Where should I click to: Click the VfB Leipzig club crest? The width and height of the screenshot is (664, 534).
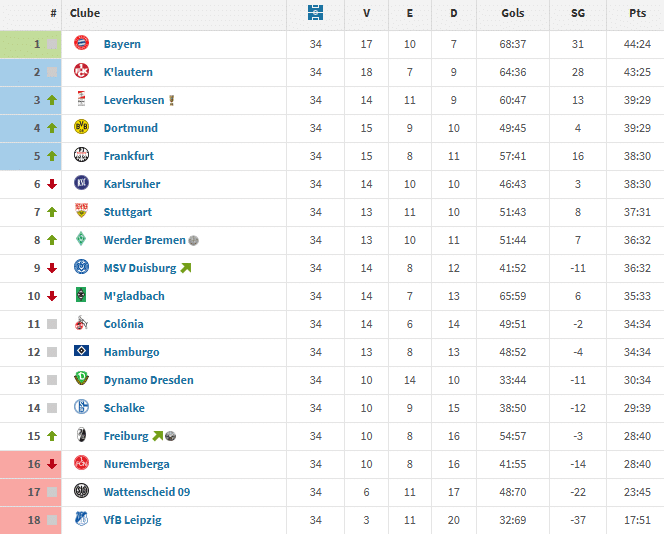(x=81, y=520)
